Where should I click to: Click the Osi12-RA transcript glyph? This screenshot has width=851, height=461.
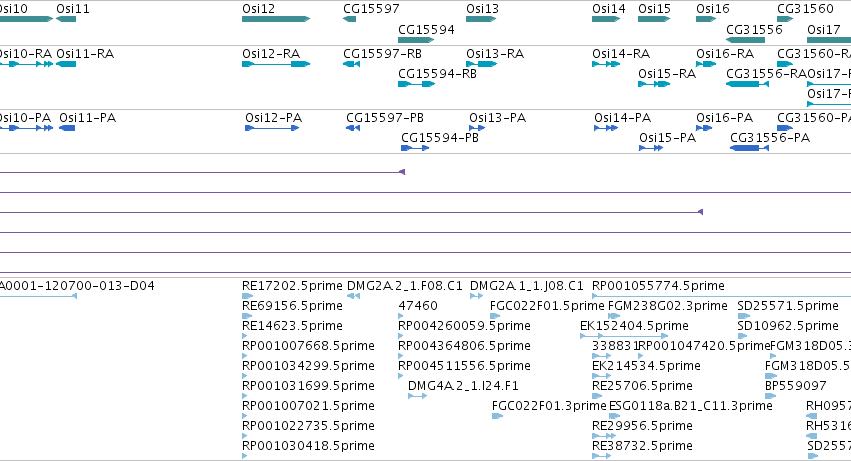coord(276,64)
